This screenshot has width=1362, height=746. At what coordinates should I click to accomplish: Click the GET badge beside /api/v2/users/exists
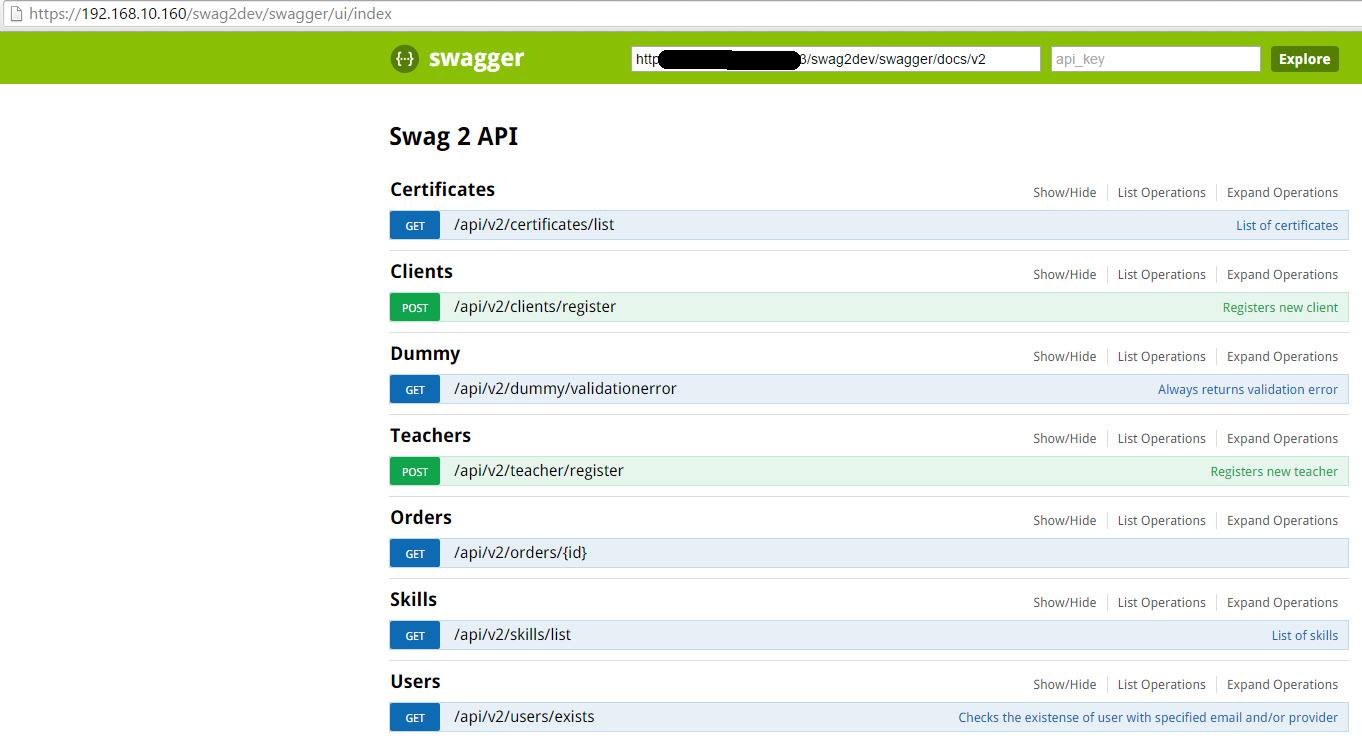414,717
